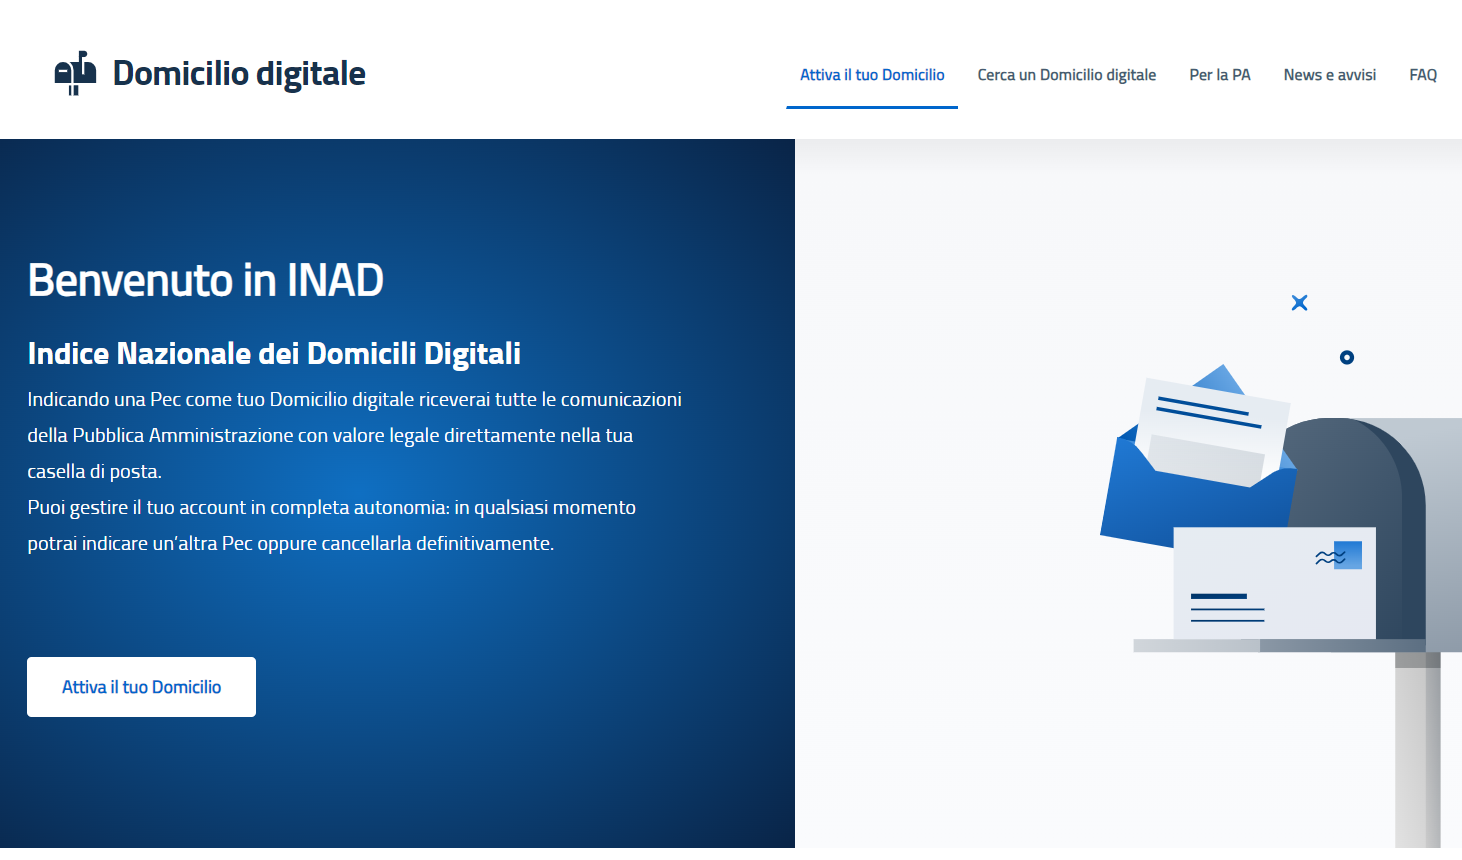The width and height of the screenshot is (1462, 860).
Task: Open News e avvisi section
Action: pos(1330,75)
